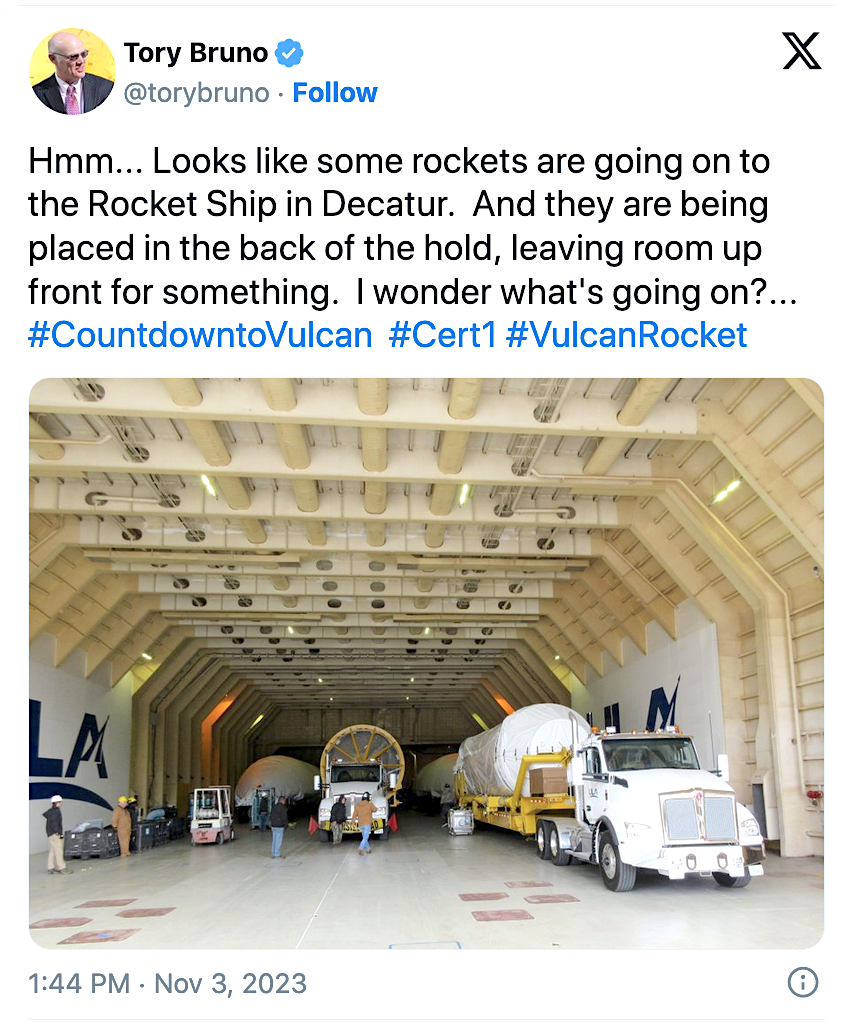This screenshot has height=1022, width=848.
Task: Click the worker in white hard hat
Action: point(54,832)
